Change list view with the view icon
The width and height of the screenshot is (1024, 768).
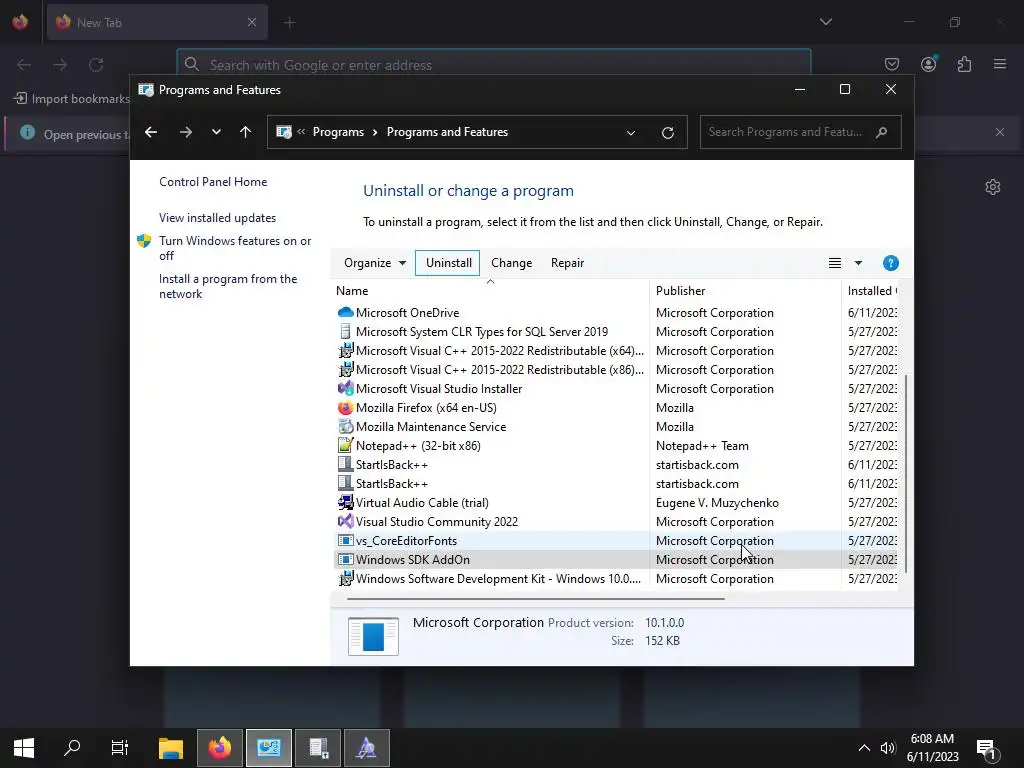835,263
